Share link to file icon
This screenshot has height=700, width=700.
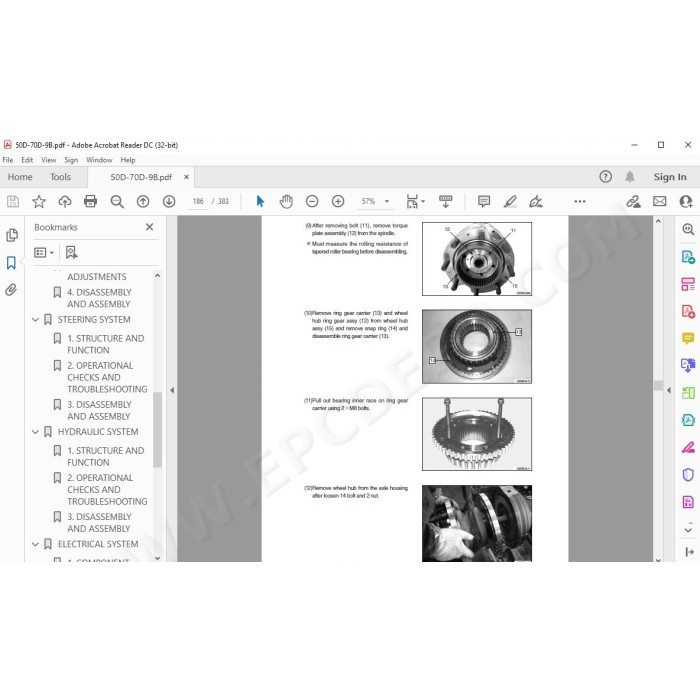[633, 201]
